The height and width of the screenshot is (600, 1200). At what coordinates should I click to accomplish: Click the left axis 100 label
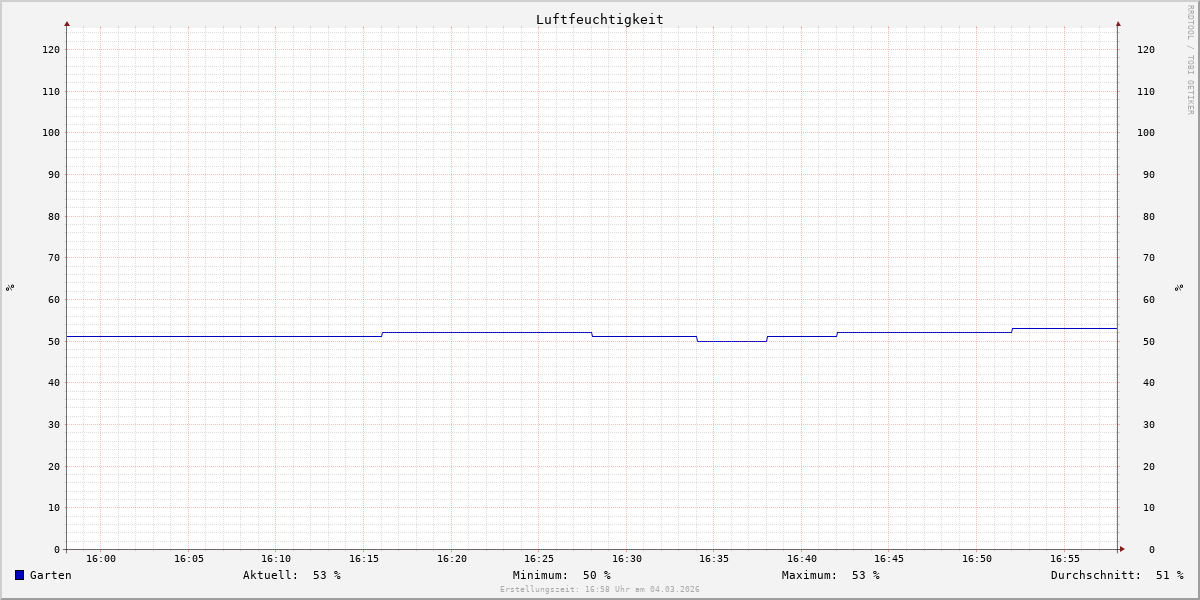tap(51, 133)
